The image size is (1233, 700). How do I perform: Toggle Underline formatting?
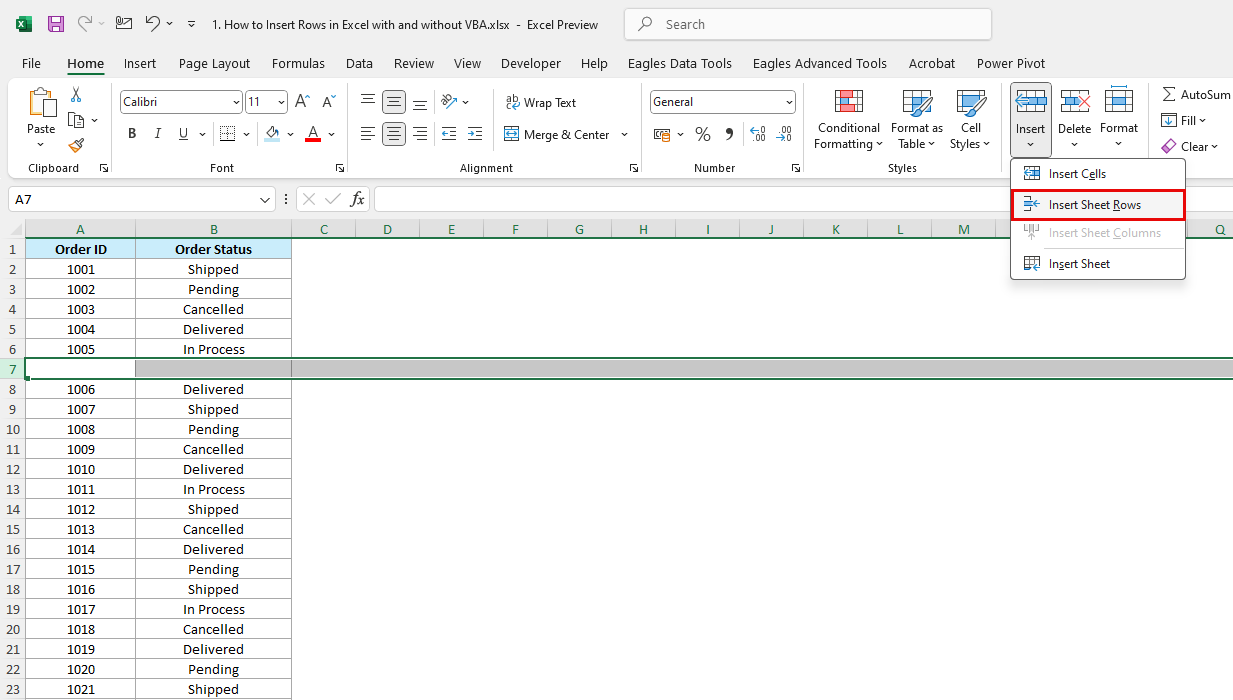183,134
